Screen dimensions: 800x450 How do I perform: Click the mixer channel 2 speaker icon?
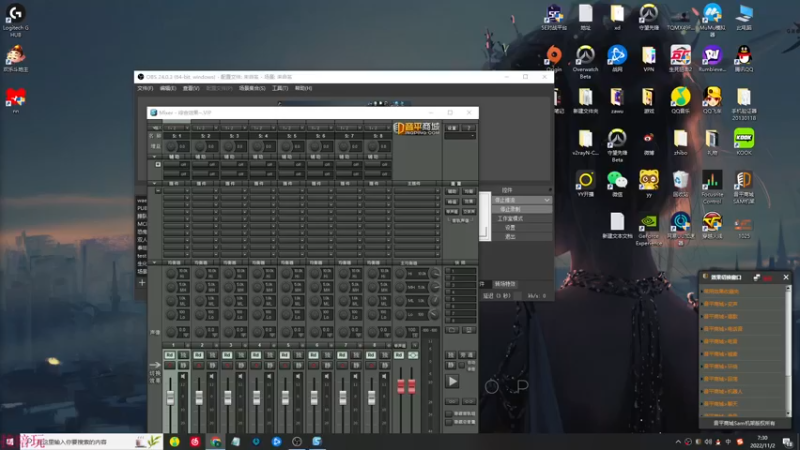[212, 377]
